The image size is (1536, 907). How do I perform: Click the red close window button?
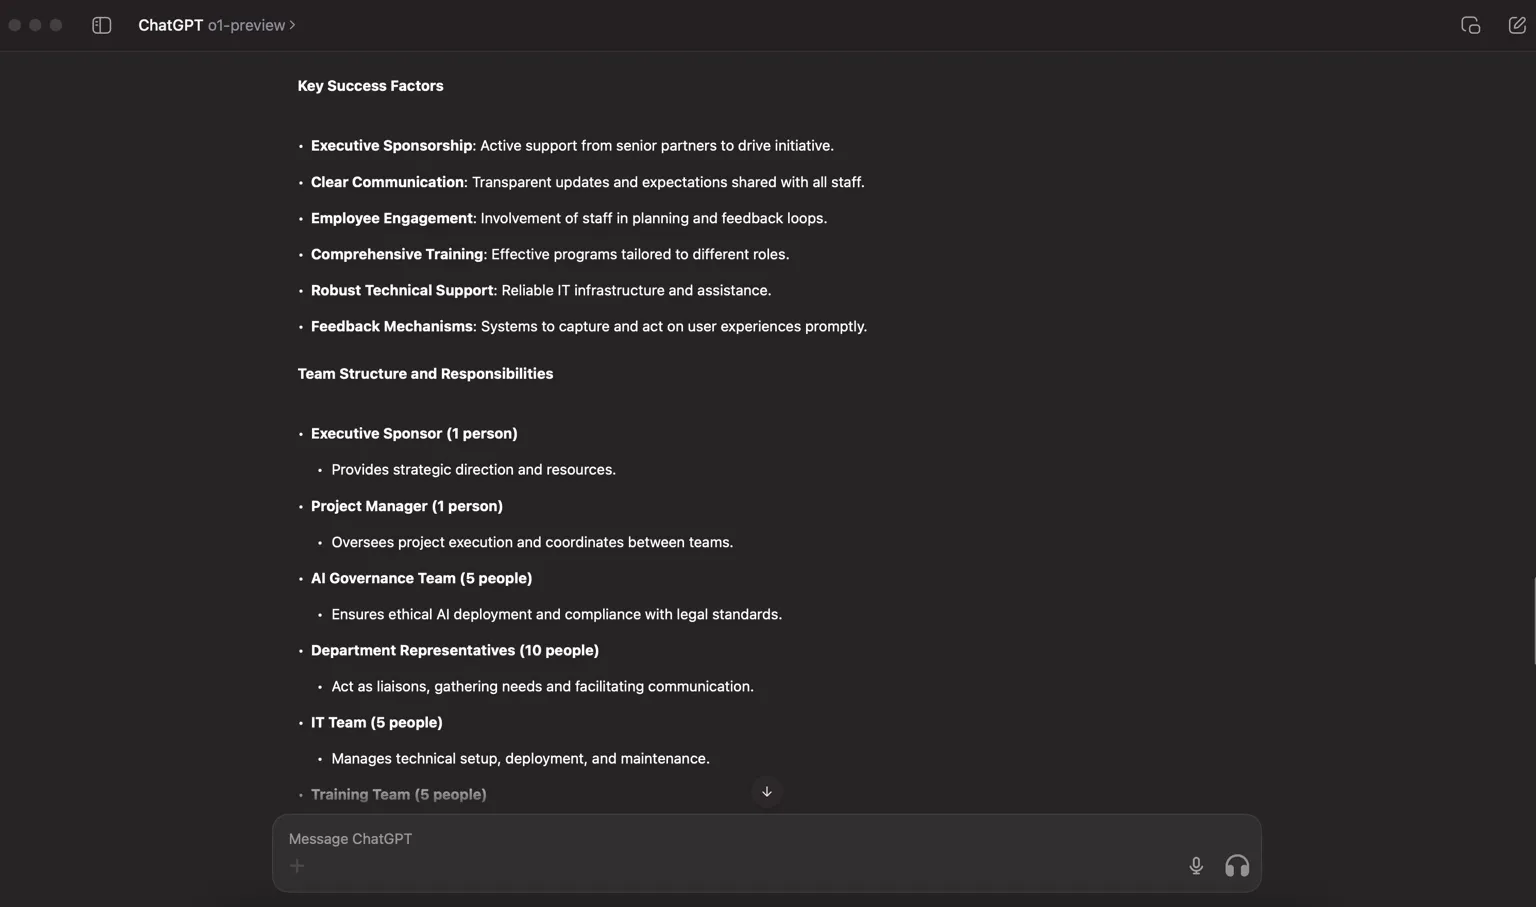14,25
